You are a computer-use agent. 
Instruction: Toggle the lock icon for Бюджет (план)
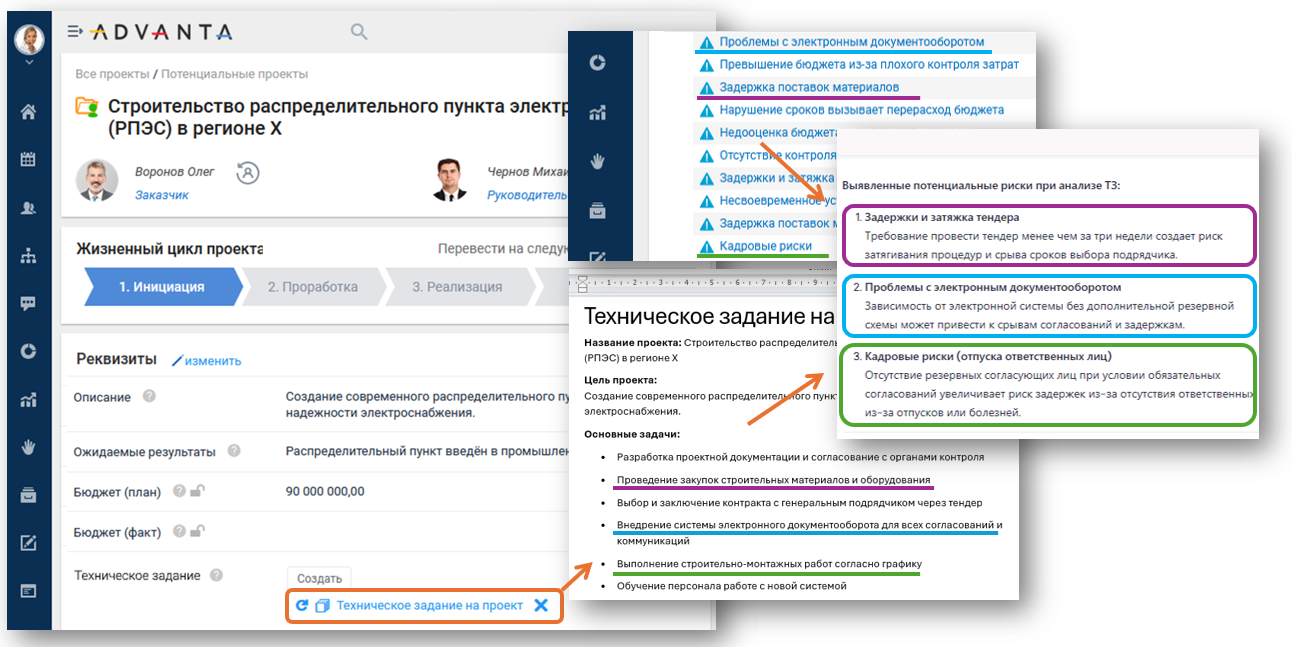pyautogui.click(x=198, y=491)
